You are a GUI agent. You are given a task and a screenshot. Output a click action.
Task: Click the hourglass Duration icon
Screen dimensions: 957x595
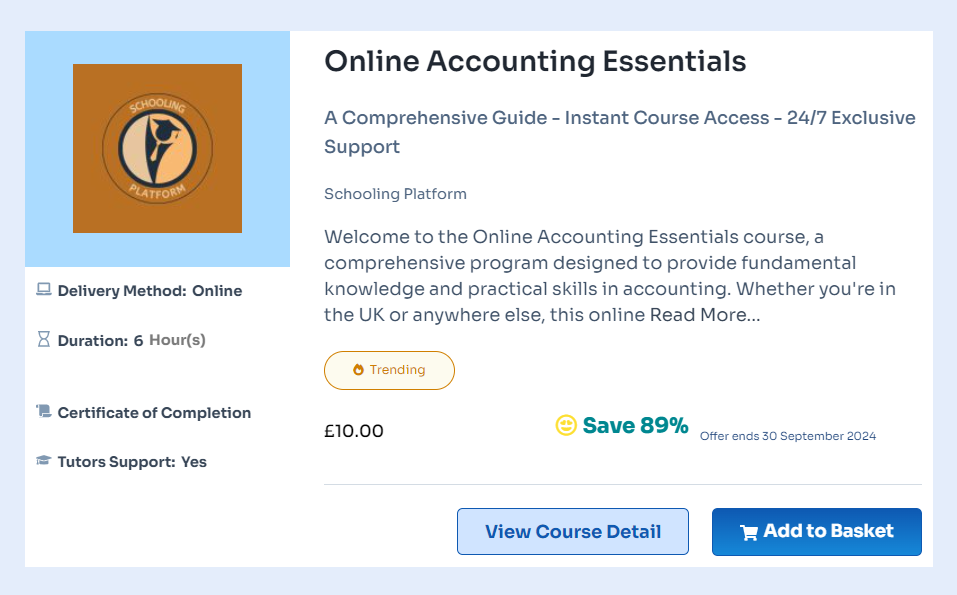pyautogui.click(x=43, y=340)
